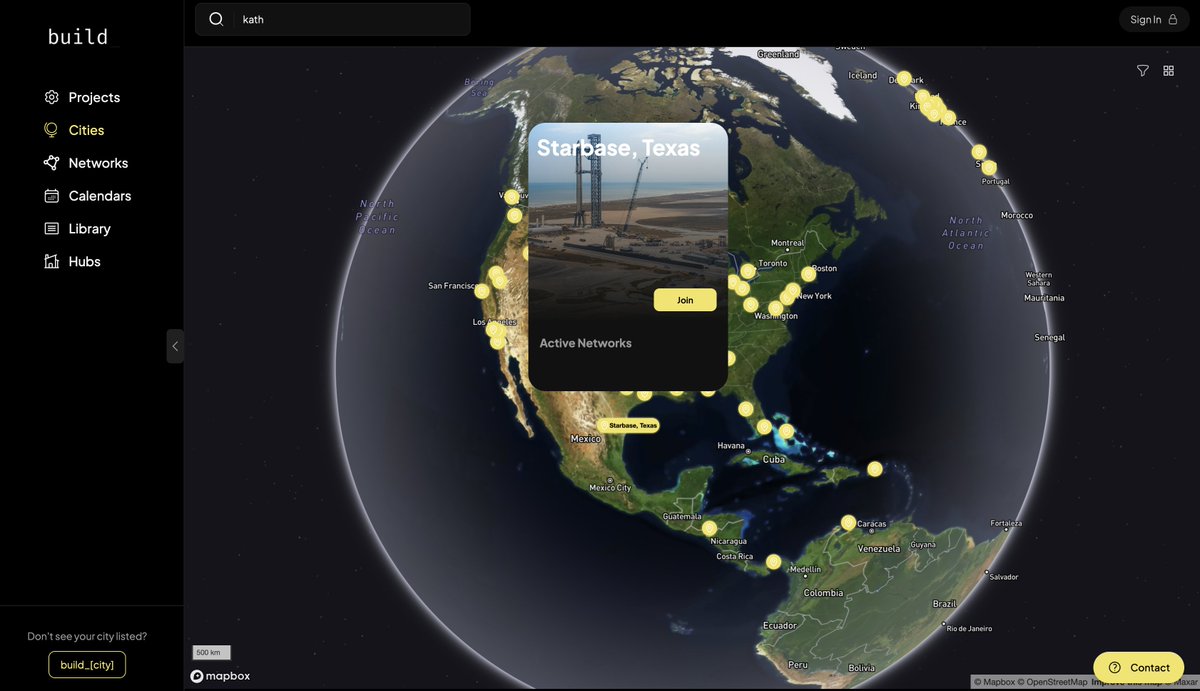
Task: Click the Montreal map label
Action: tap(788, 243)
